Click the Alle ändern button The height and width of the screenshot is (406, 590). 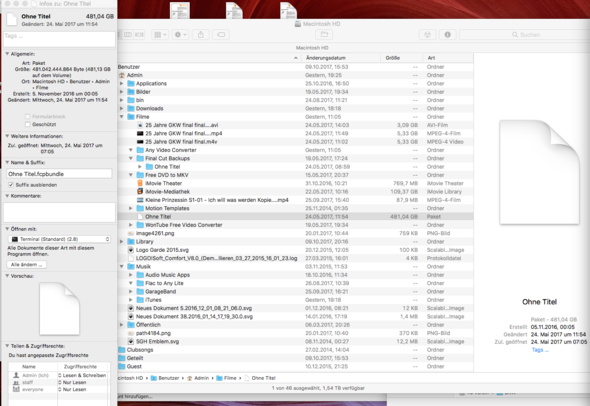pyautogui.click(x=26, y=265)
